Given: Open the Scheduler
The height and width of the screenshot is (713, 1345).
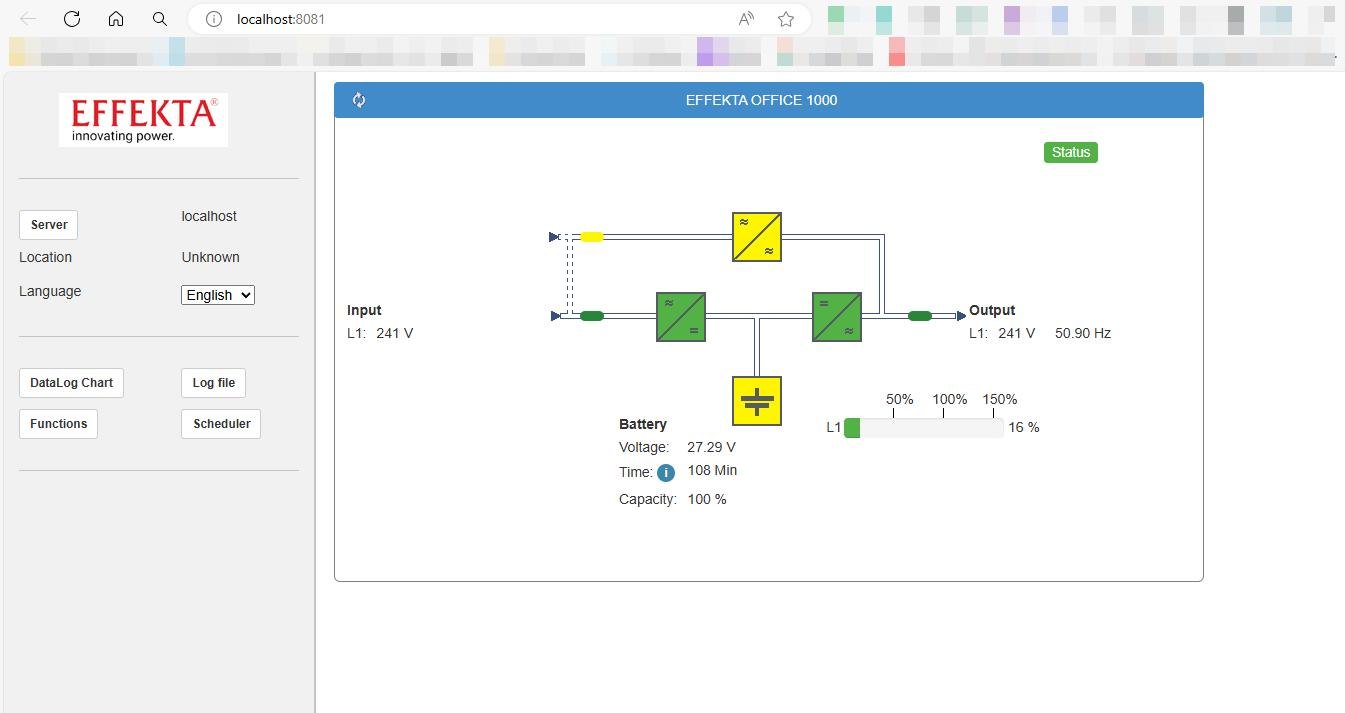Looking at the screenshot, I should click(x=221, y=424).
